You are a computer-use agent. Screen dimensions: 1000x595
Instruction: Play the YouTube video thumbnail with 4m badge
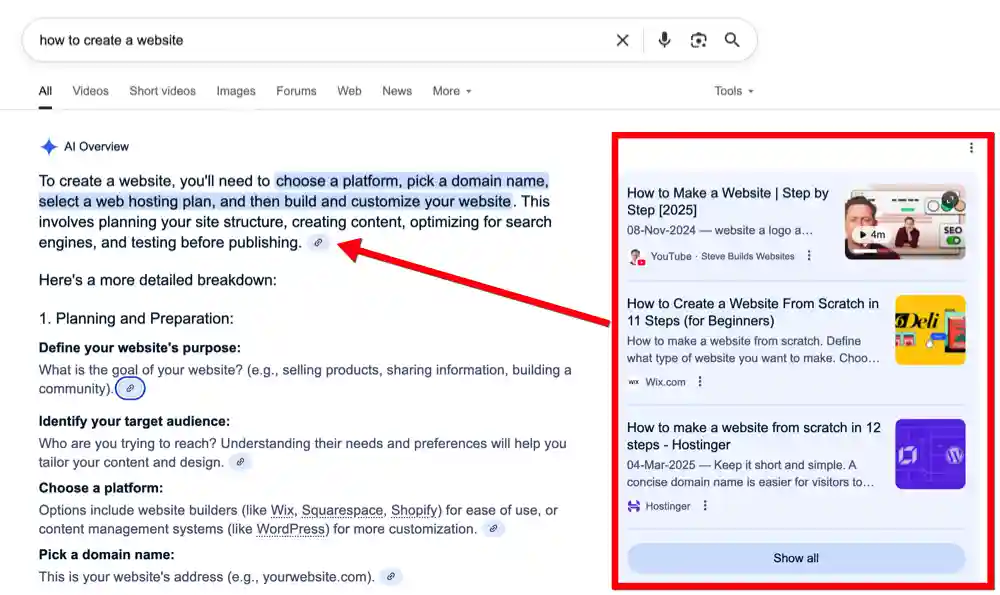904,223
